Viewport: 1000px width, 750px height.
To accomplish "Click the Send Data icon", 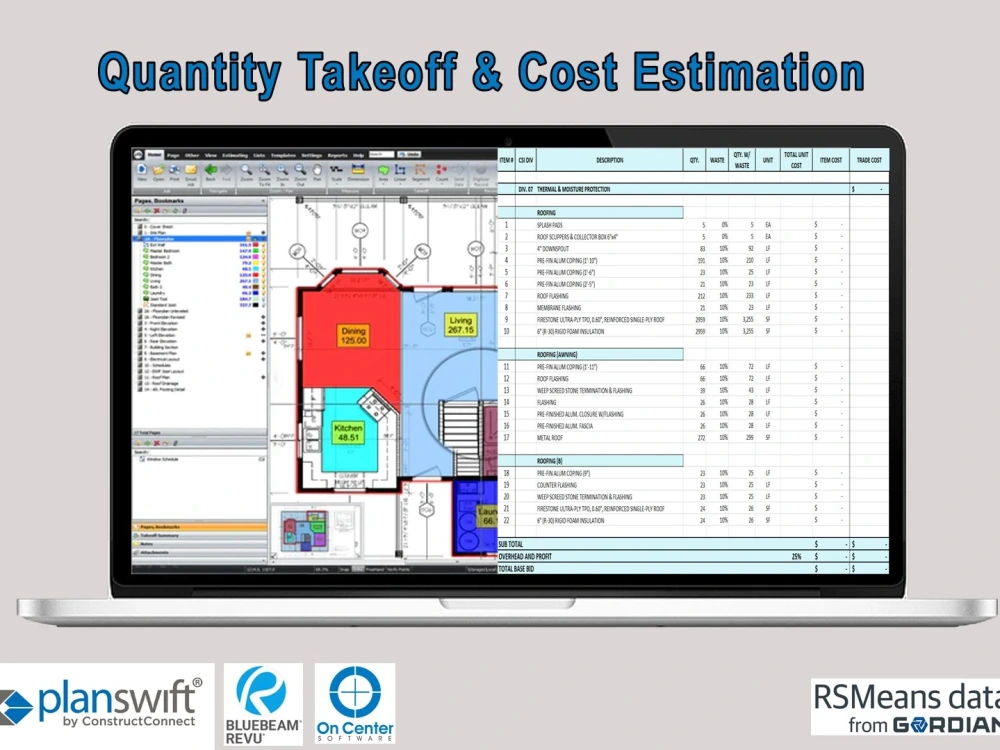I will 458,170.
